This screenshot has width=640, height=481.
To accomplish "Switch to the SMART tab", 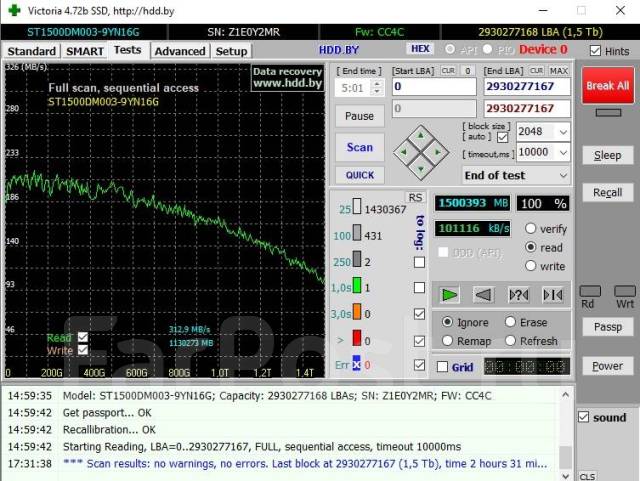I will [x=85, y=51].
